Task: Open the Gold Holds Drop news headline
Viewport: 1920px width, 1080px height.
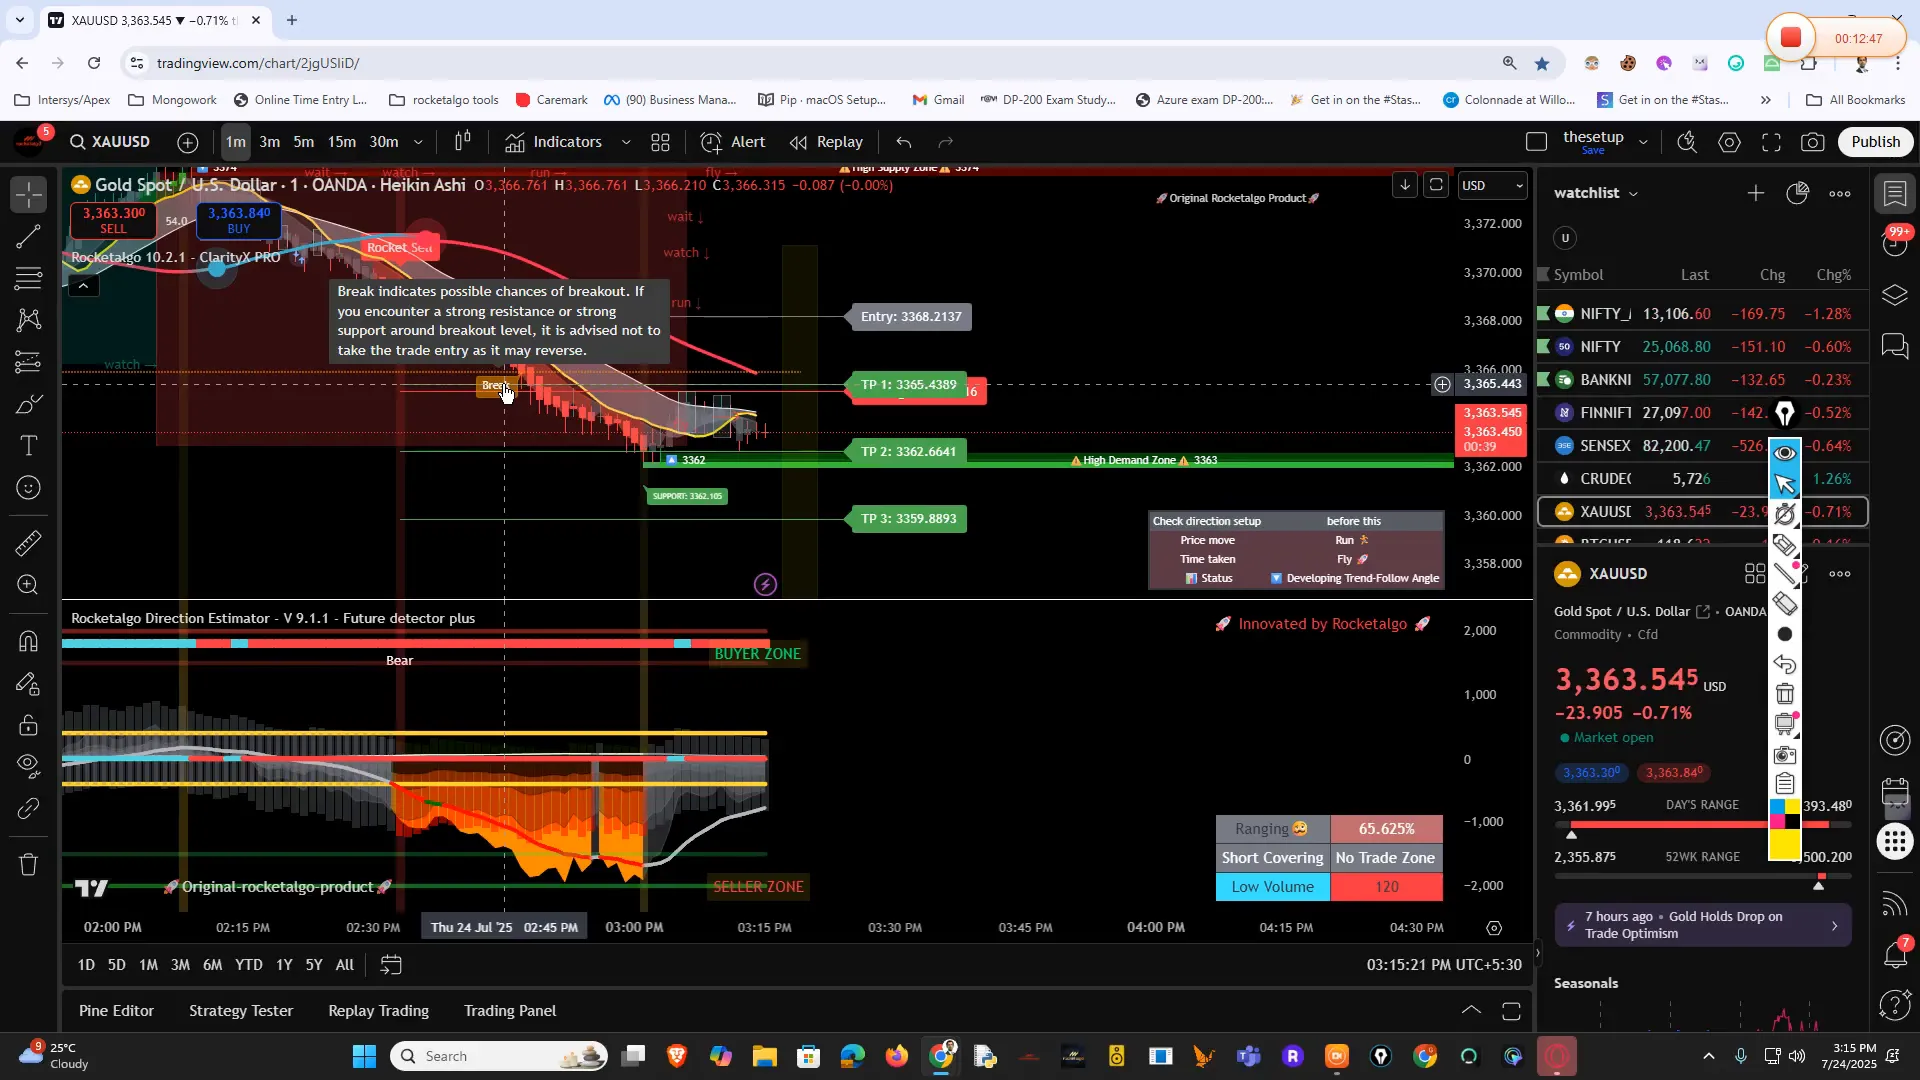Action: point(1703,925)
